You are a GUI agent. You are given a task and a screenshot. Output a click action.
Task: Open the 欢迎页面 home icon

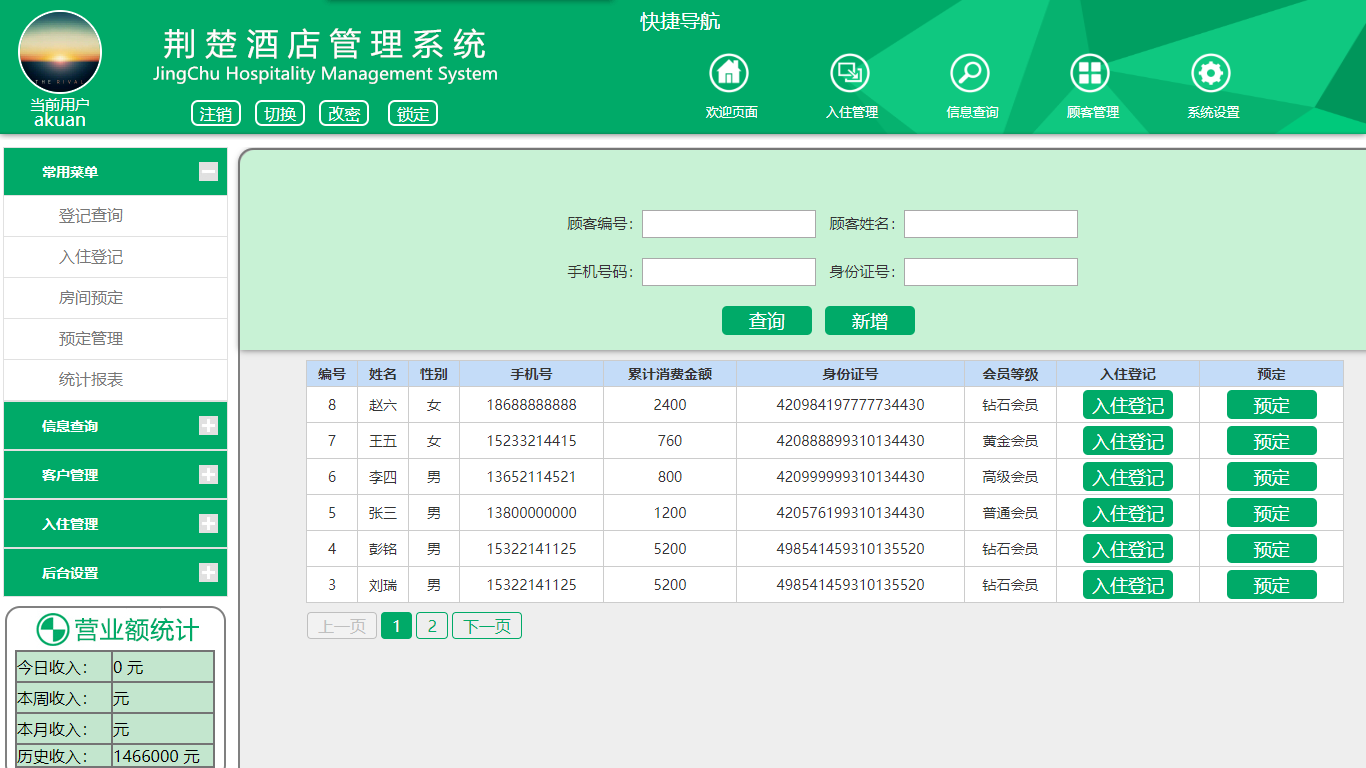click(729, 73)
